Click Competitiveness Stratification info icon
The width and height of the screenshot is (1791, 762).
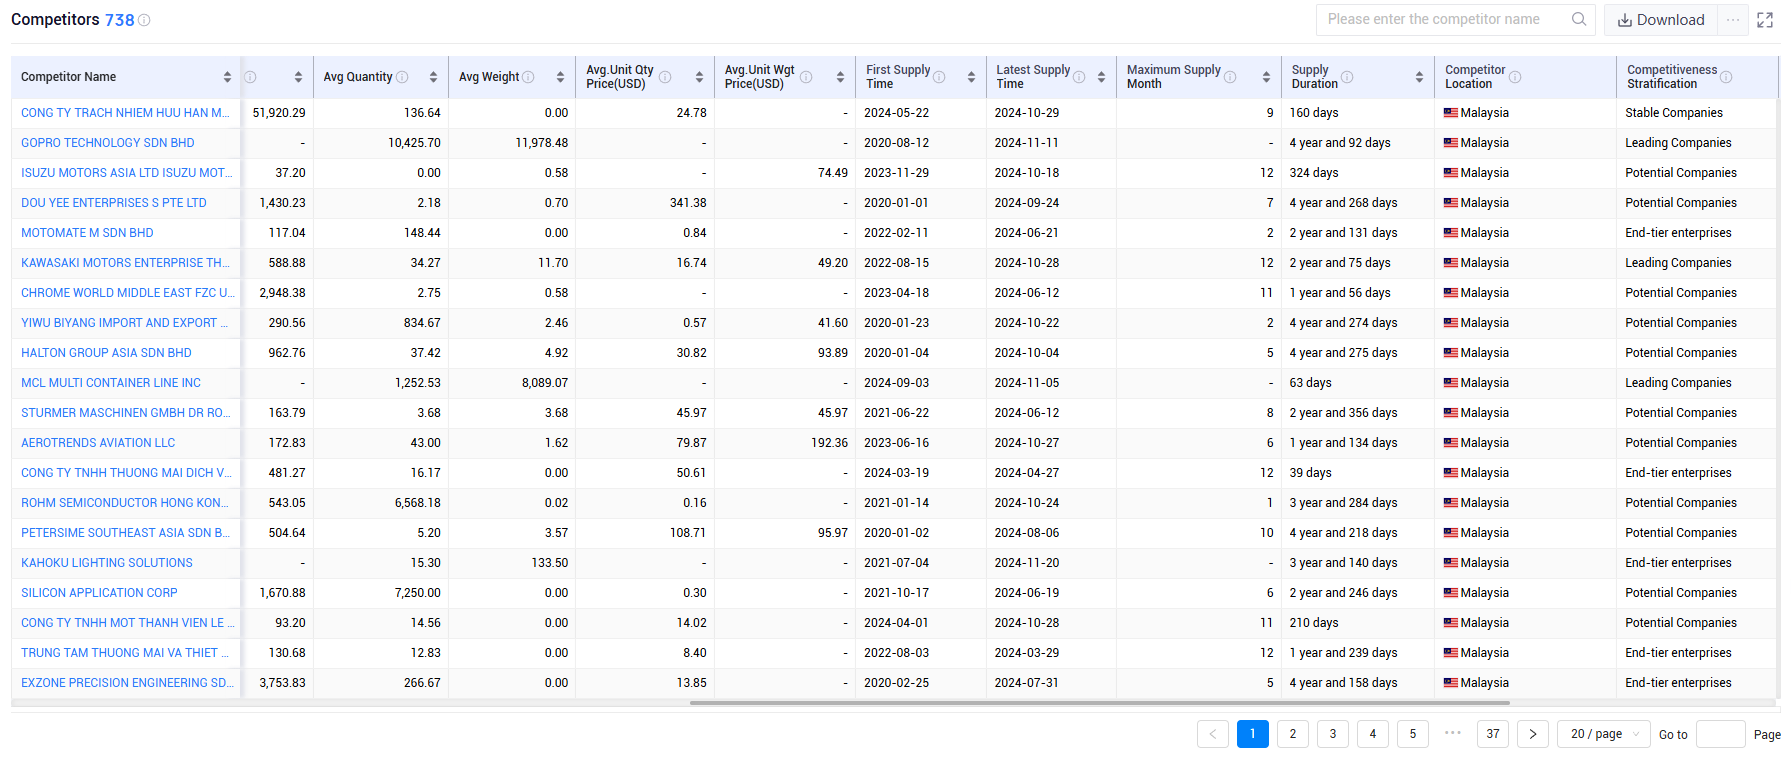(x=1726, y=77)
